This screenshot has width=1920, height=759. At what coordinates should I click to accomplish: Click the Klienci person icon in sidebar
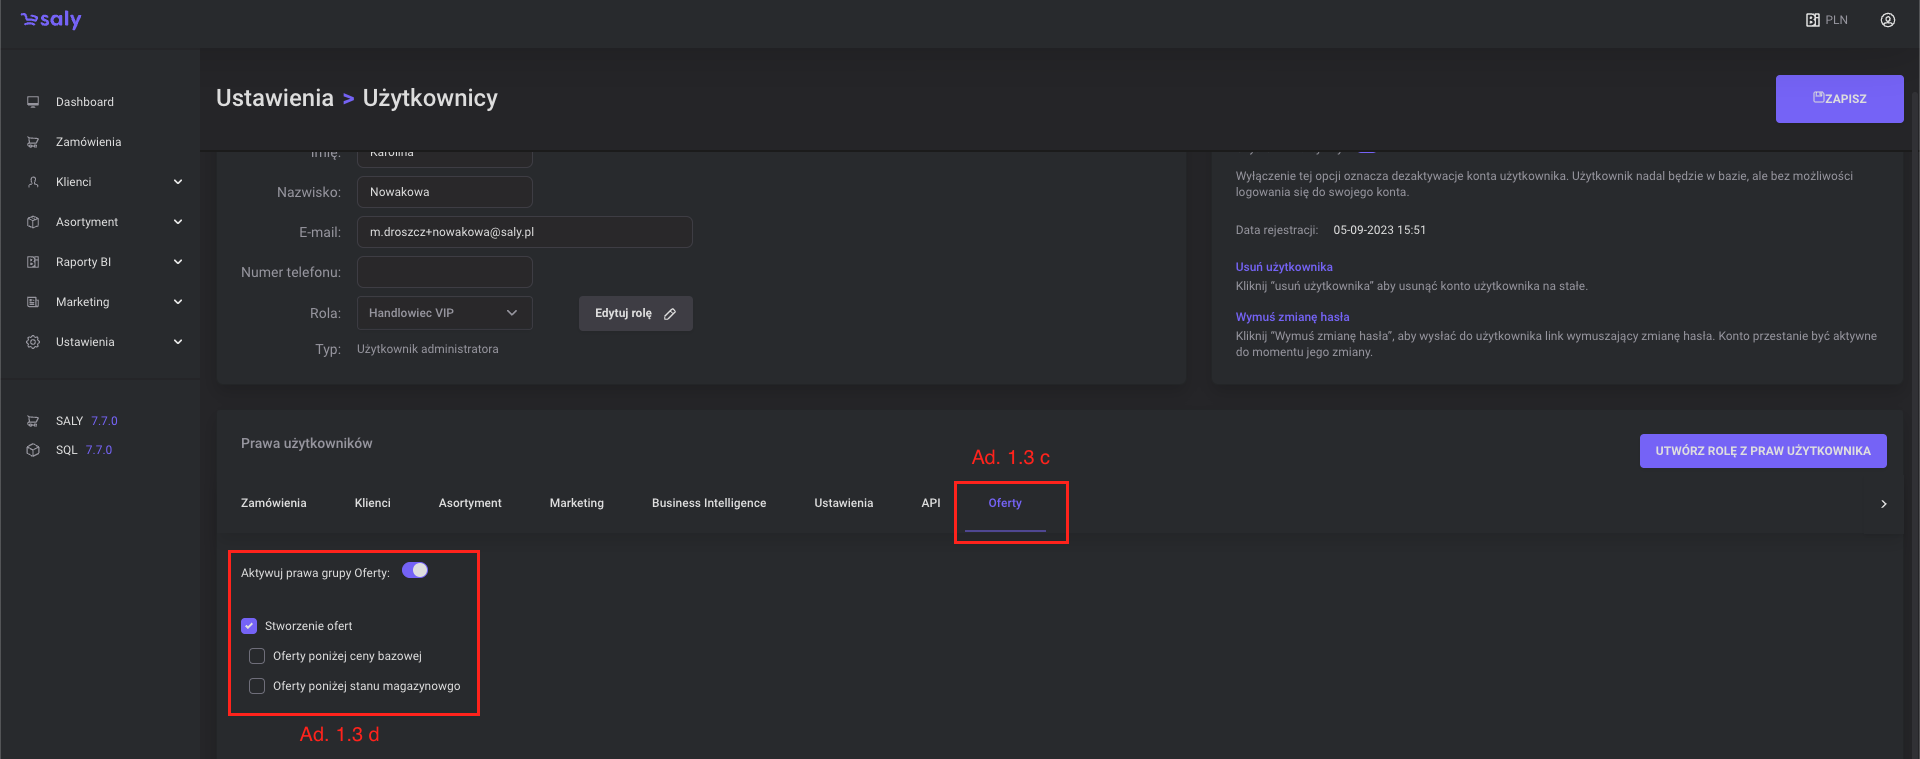(x=33, y=182)
